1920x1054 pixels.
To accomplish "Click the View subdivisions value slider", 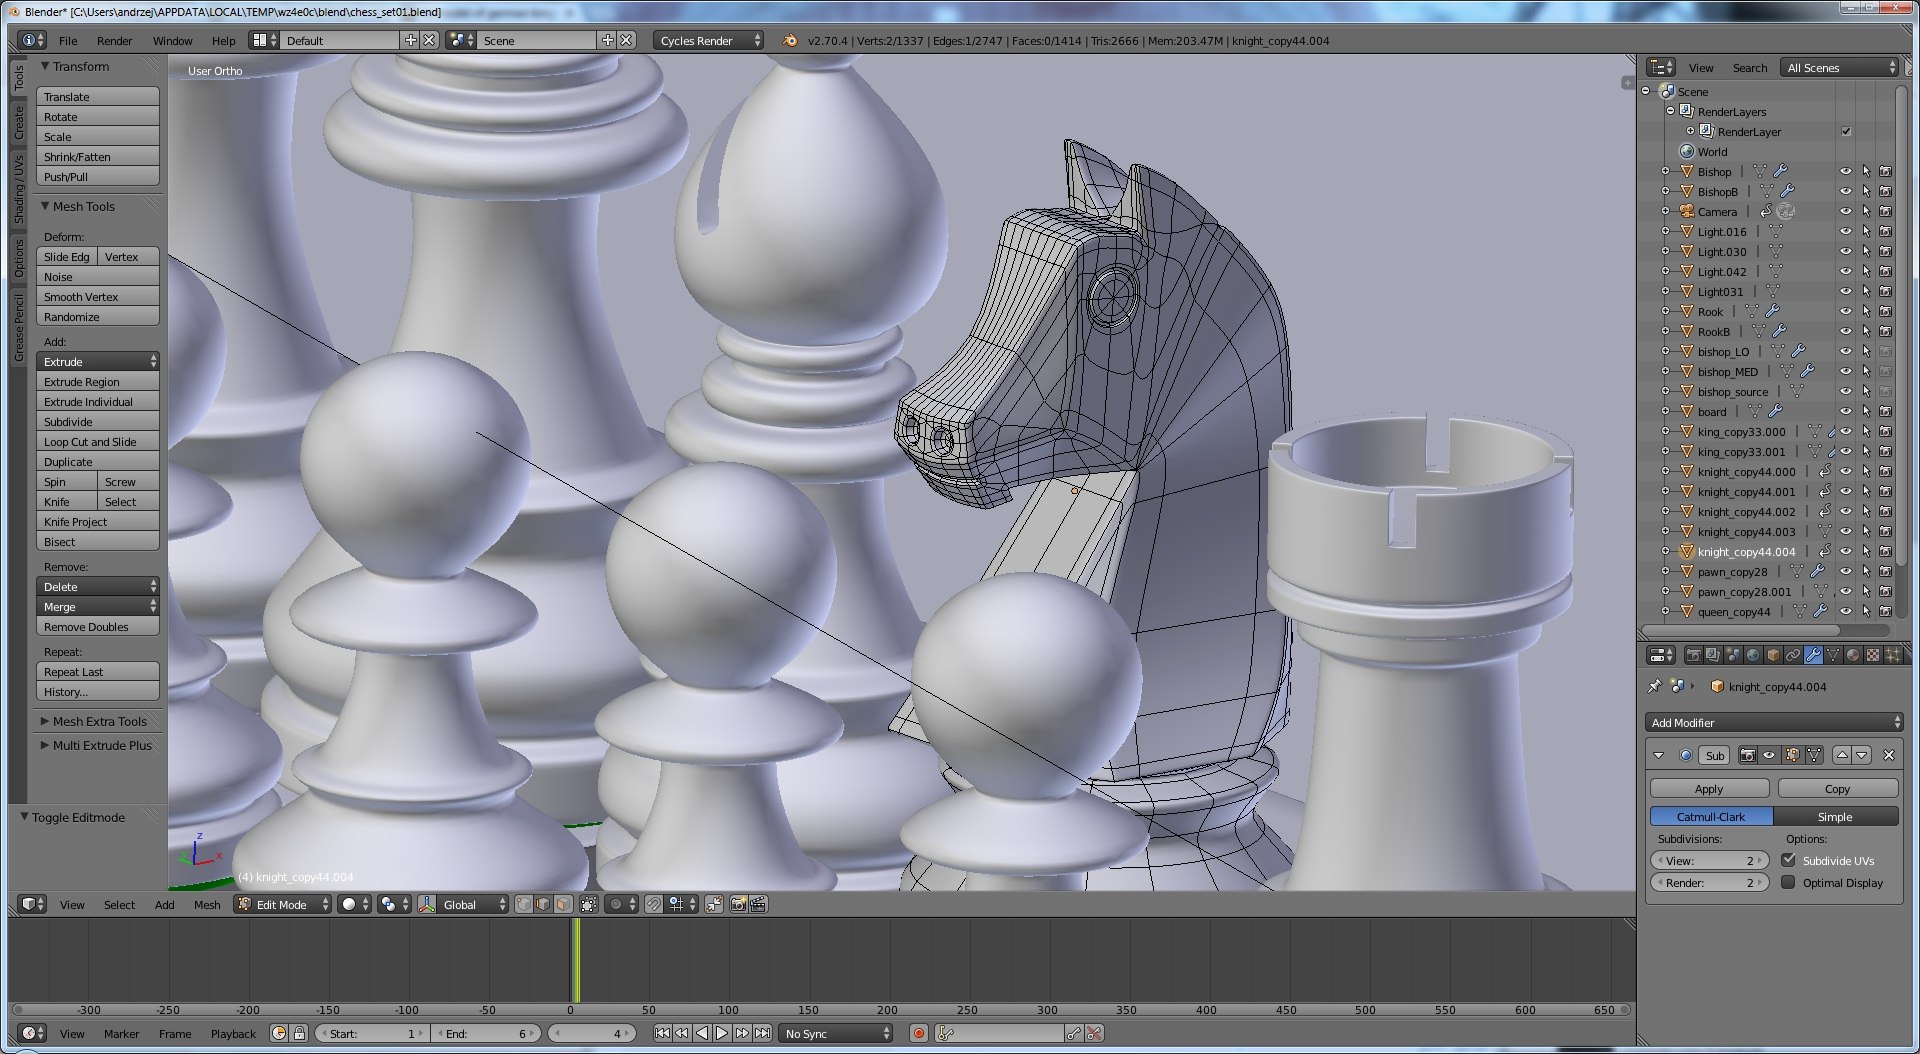I will tap(1709, 860).
